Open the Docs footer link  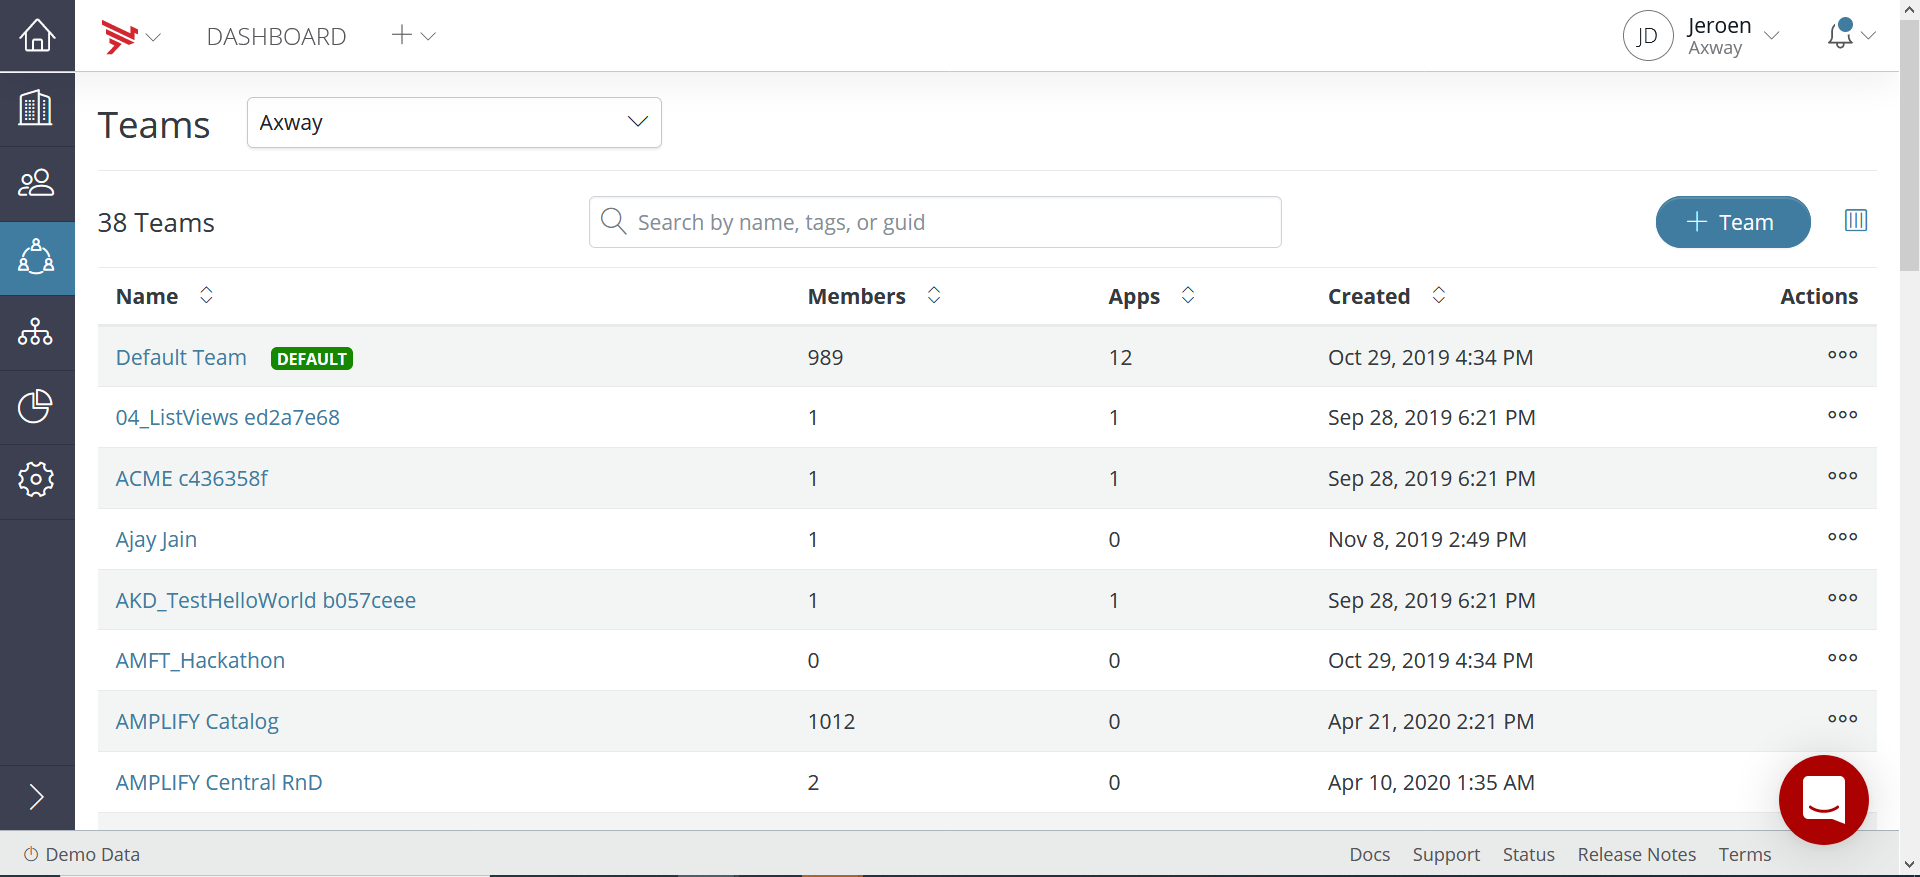coord(1369,855)
